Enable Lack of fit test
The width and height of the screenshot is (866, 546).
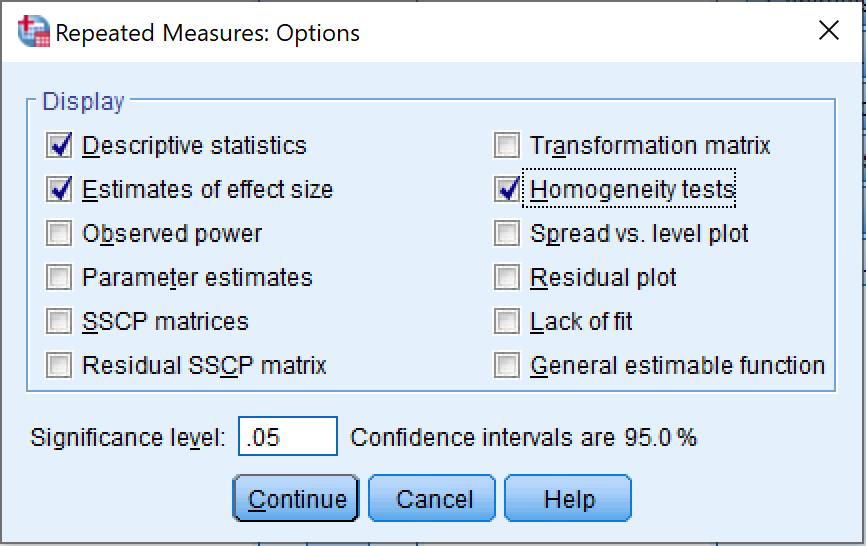click(508, 322)
